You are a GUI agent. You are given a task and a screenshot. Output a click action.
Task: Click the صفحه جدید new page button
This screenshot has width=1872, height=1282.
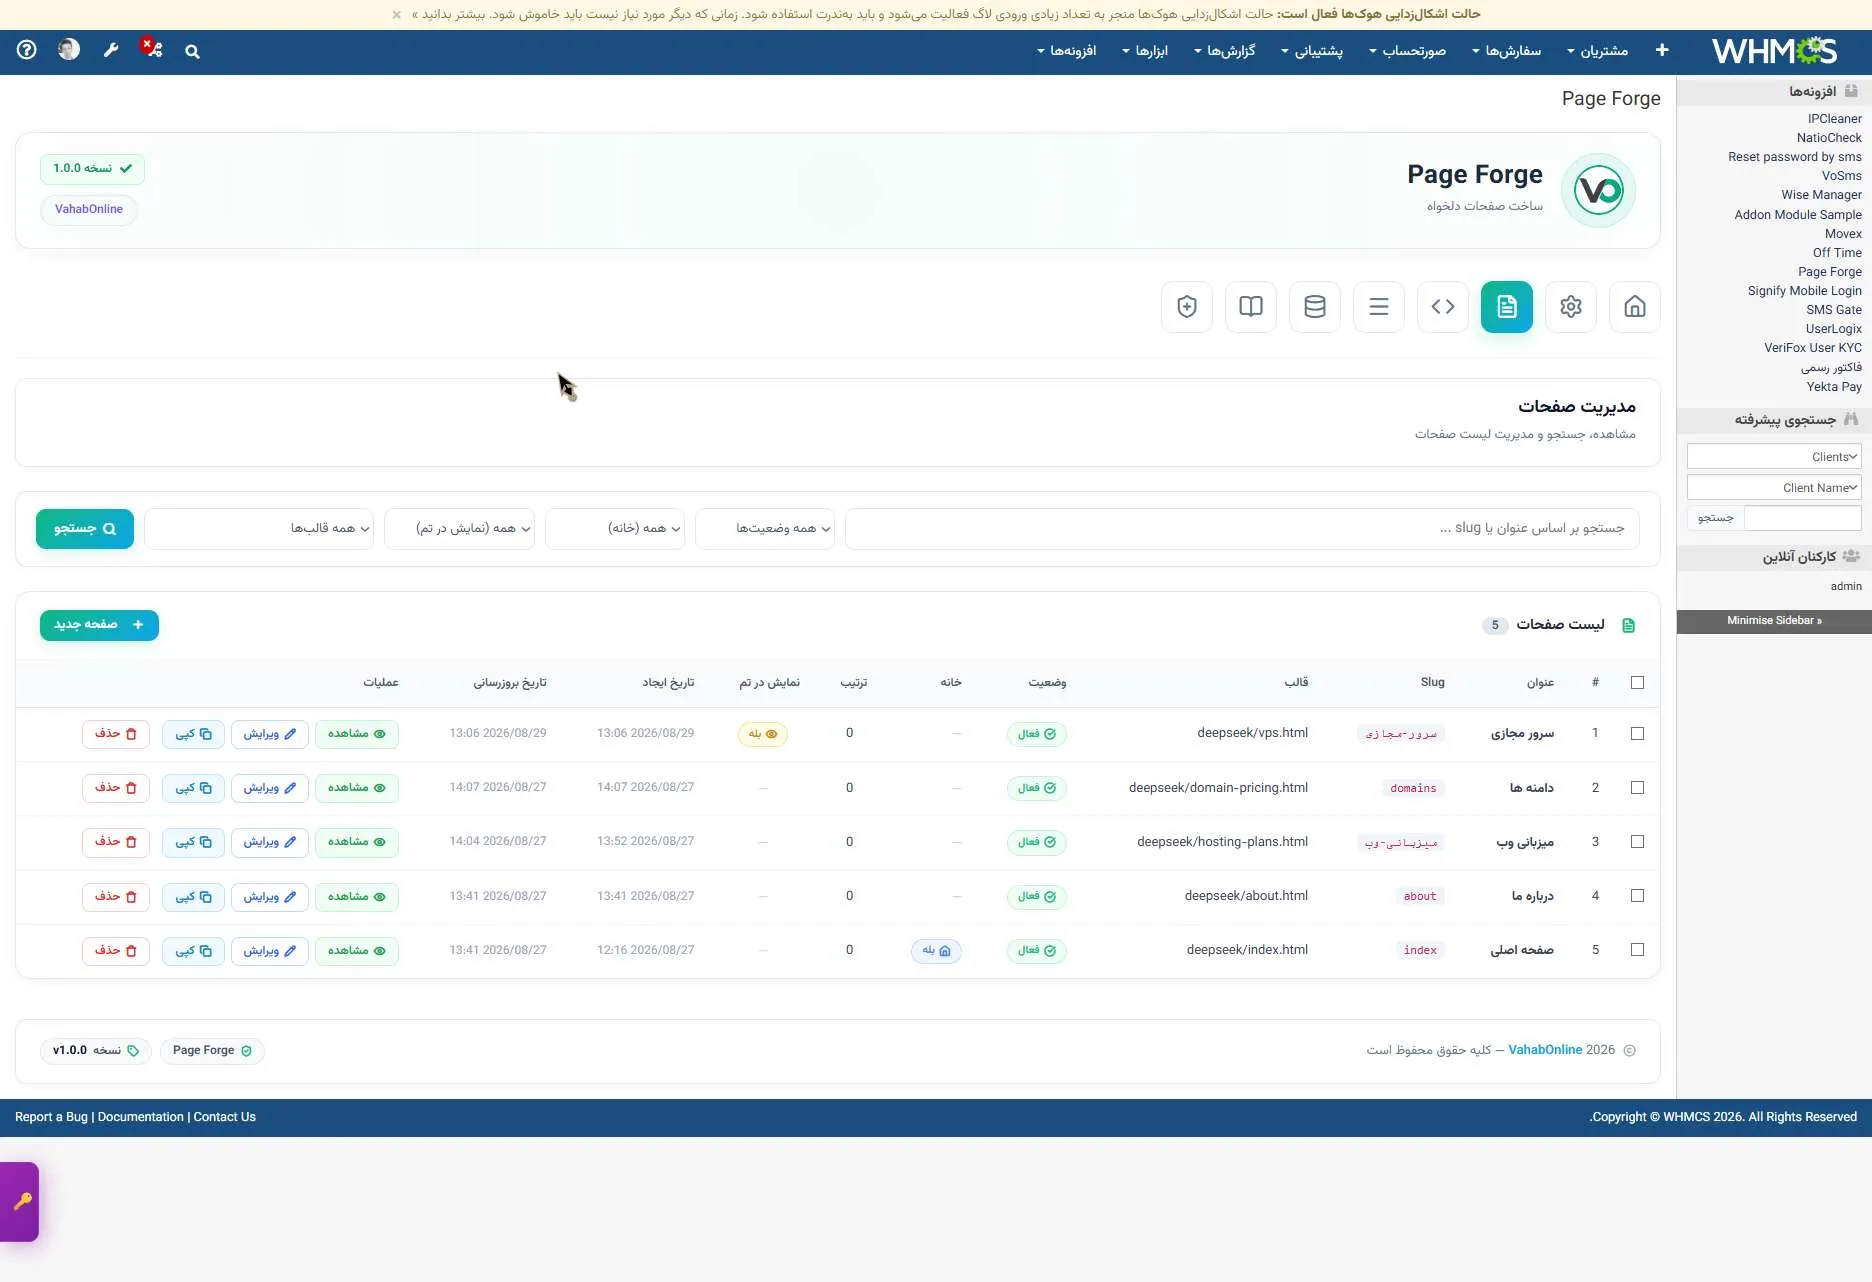click(x=99, y=625)
